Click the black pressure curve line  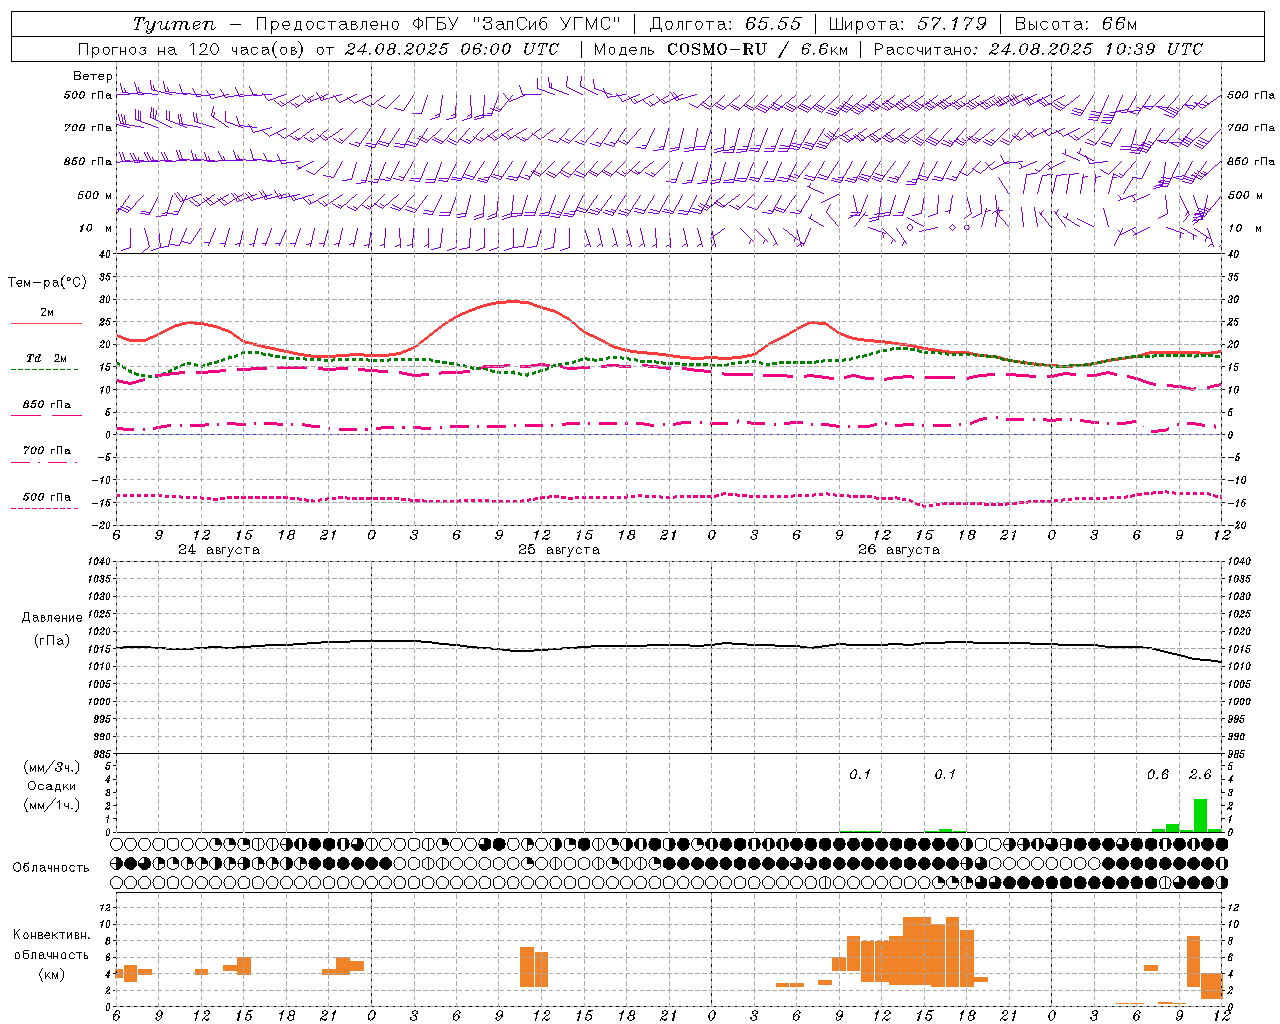tap(668, 646)
